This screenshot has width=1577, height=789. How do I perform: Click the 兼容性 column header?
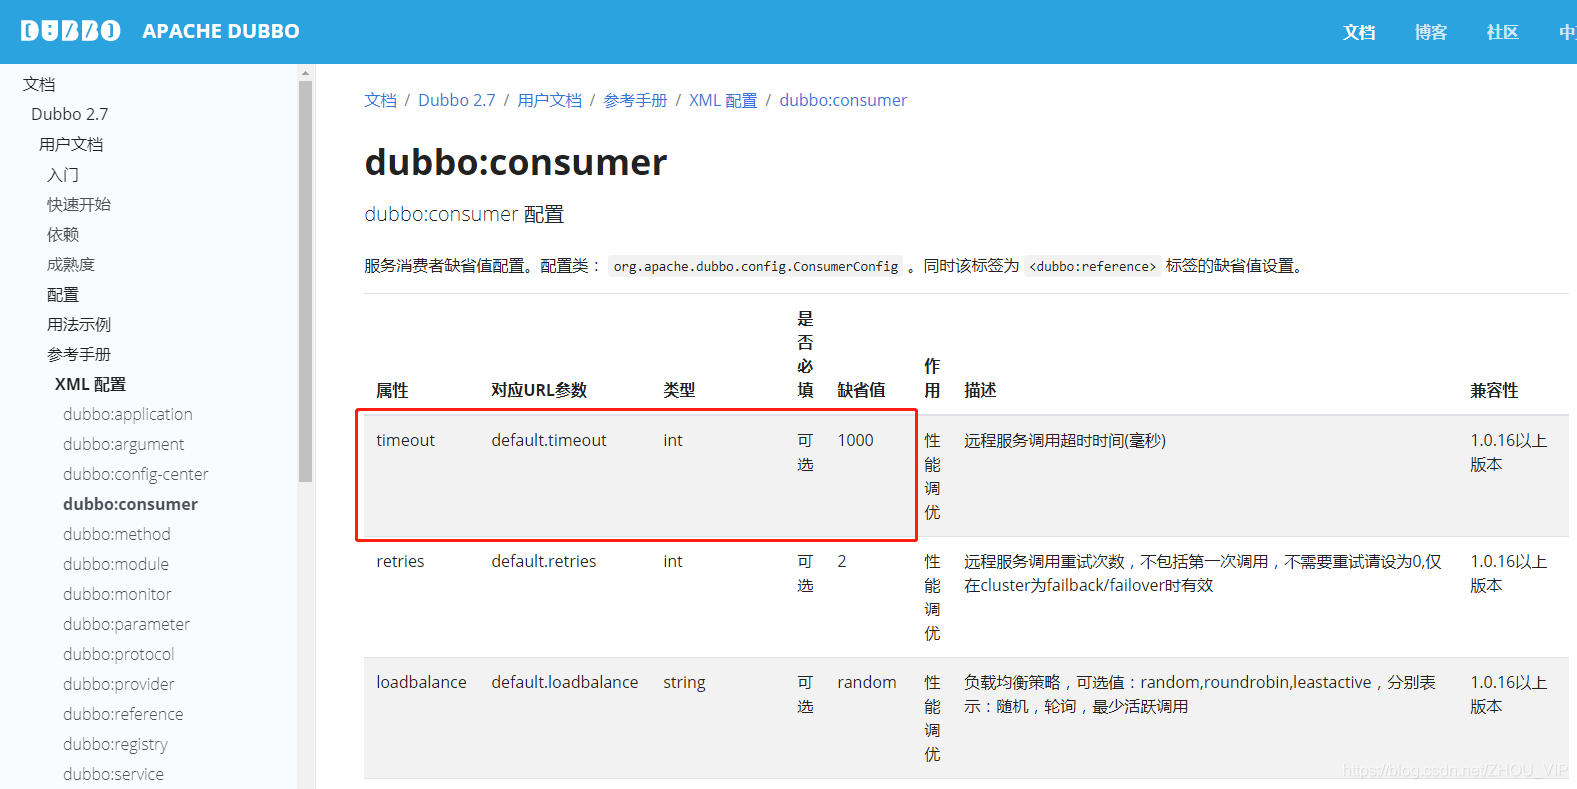(x=1494, y=390)
